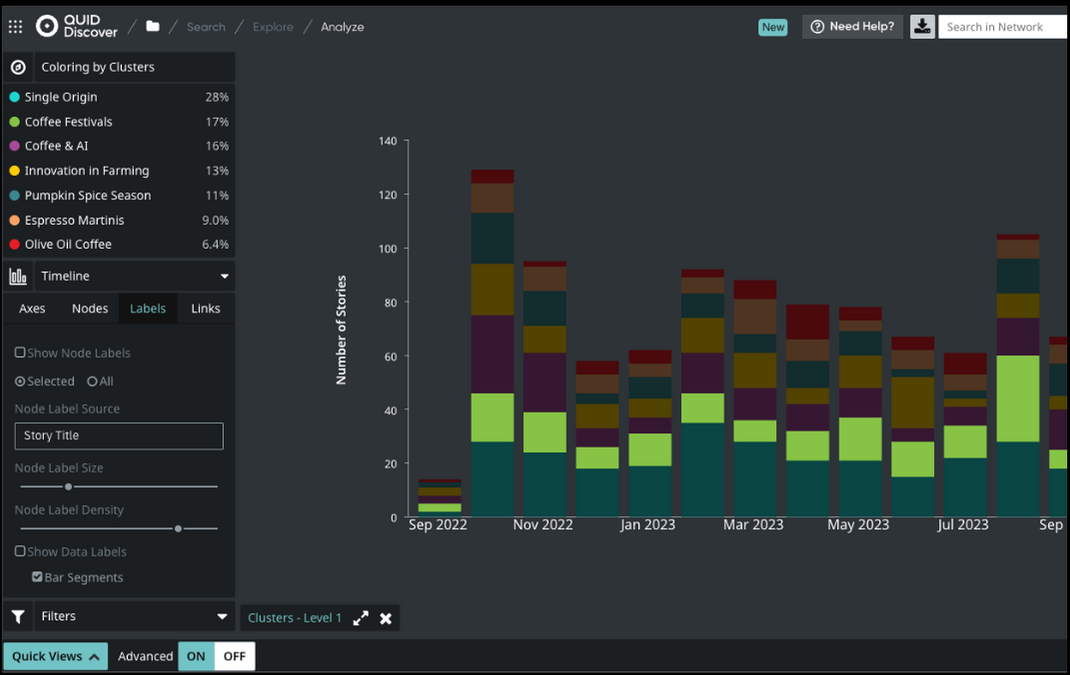Go to Search in the breadcrumb
1070x675 pixels.
tap(206, 27)
